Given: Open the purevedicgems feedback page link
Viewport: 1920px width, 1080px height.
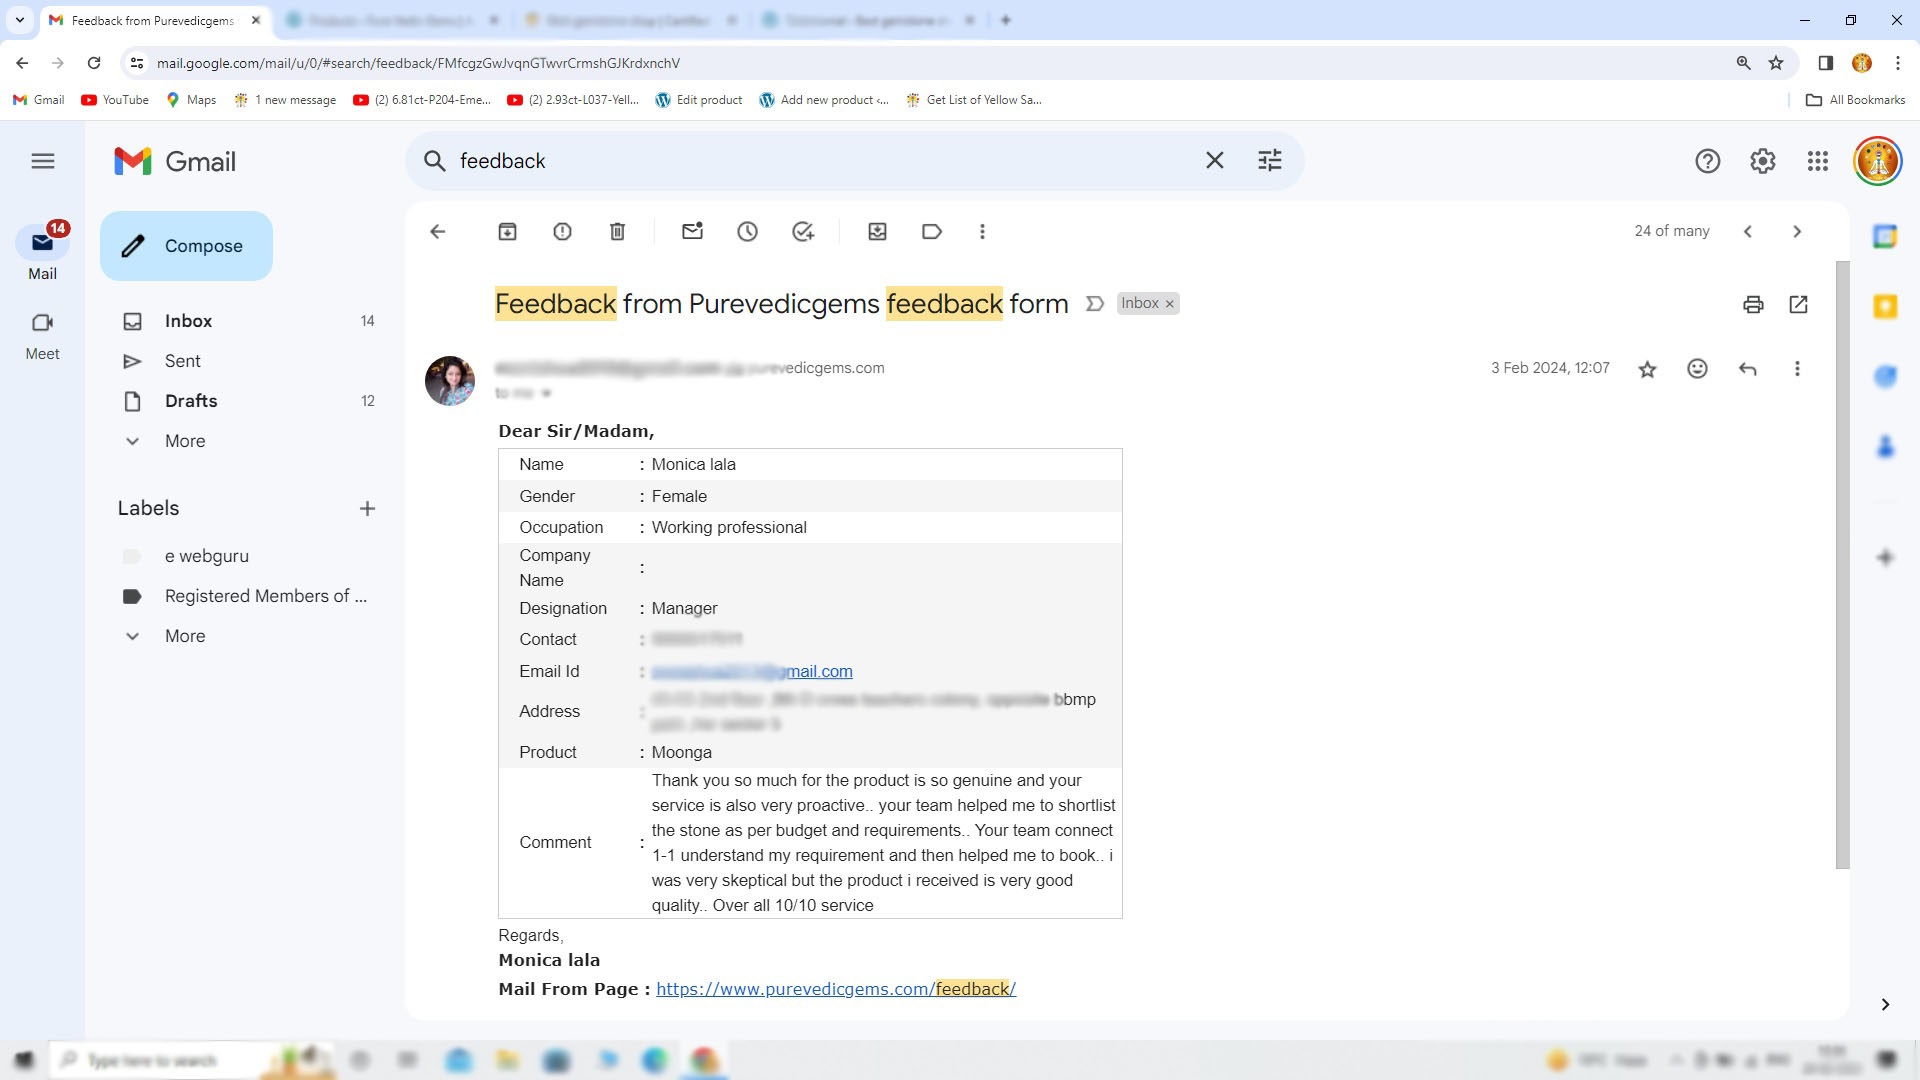Looking at the screenshot, I should pos(835,989).
